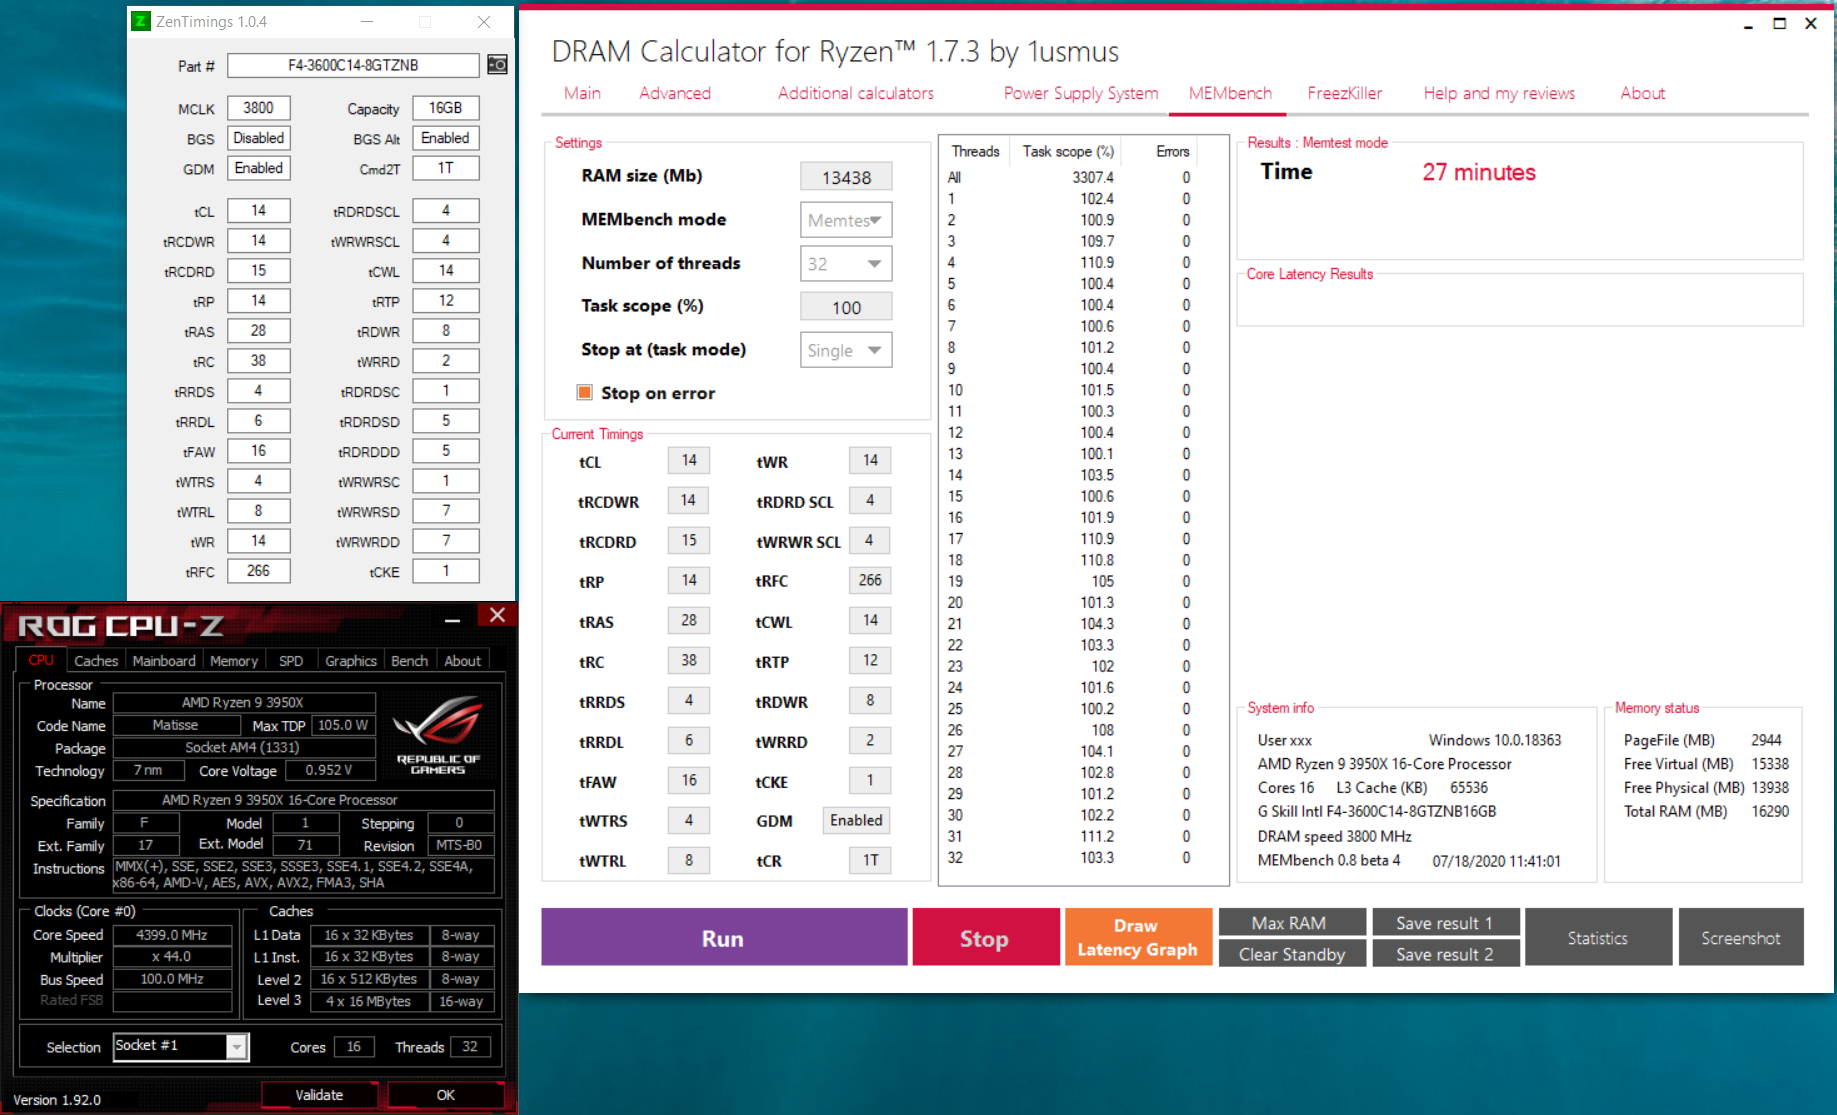Open the Stop at (task mode) dropdown
The image size is (1837, 1115).
point(846,350)
